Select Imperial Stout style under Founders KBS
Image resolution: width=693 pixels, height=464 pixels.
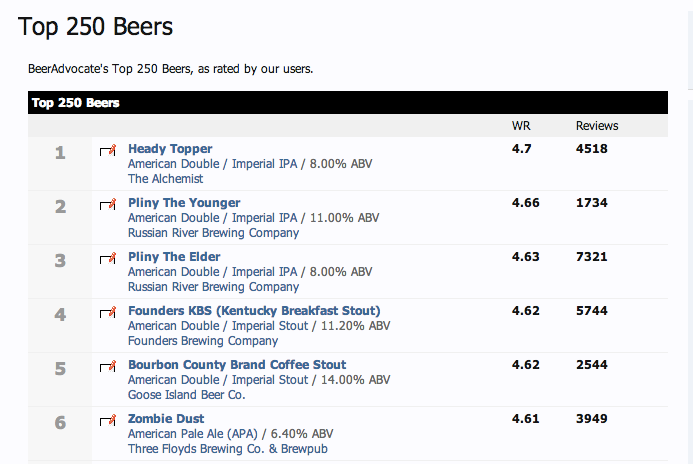coord(218,326)
